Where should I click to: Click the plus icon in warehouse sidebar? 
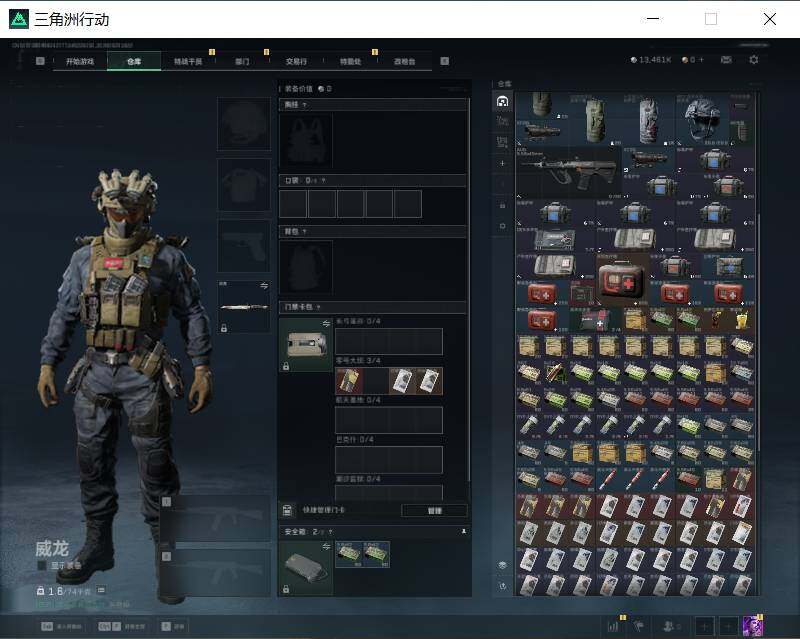[502, 163]
